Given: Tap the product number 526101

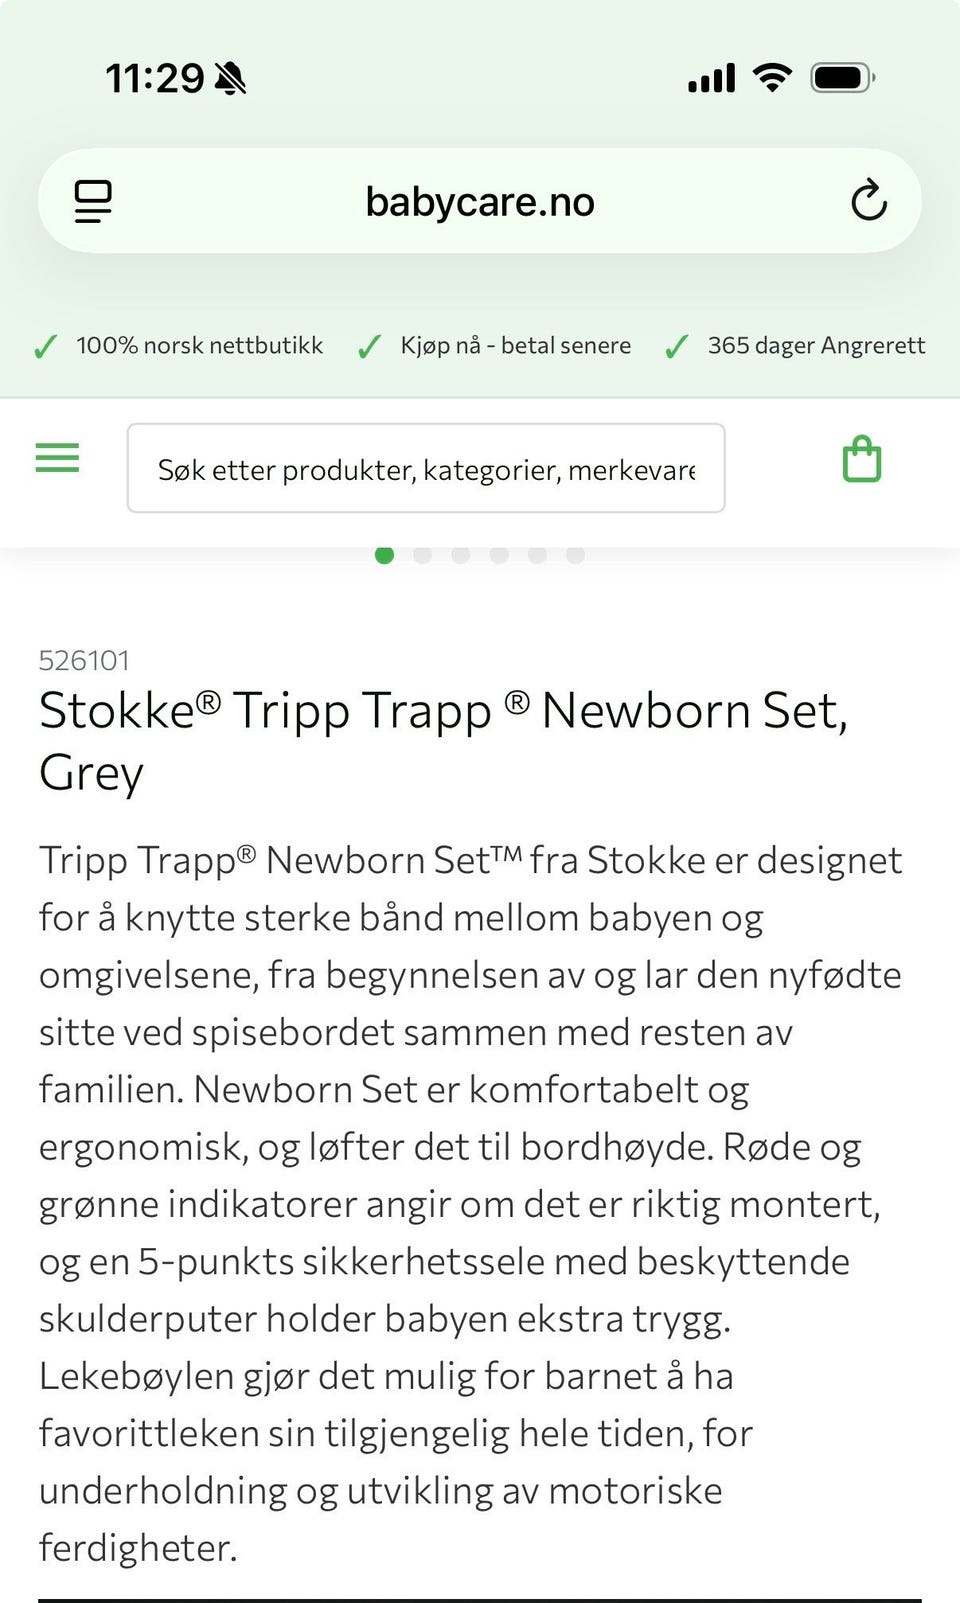Looking at the screenshot, I should pos(84,660).
